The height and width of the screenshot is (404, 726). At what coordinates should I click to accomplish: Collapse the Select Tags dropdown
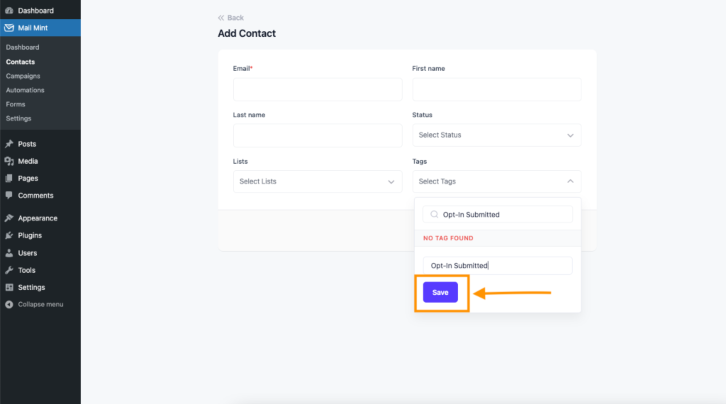point(496,181)
